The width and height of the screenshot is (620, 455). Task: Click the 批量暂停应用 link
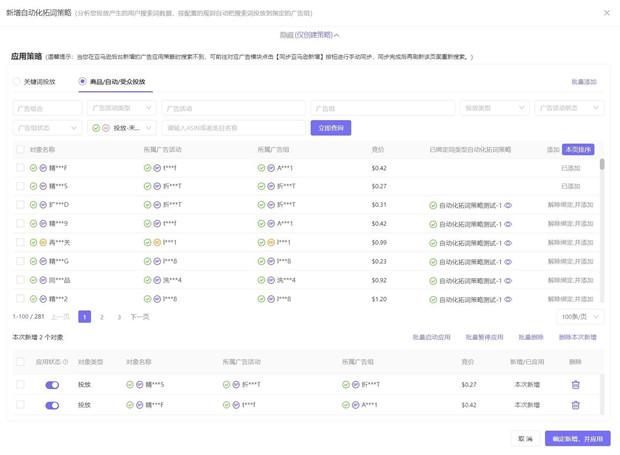[484, 337]
